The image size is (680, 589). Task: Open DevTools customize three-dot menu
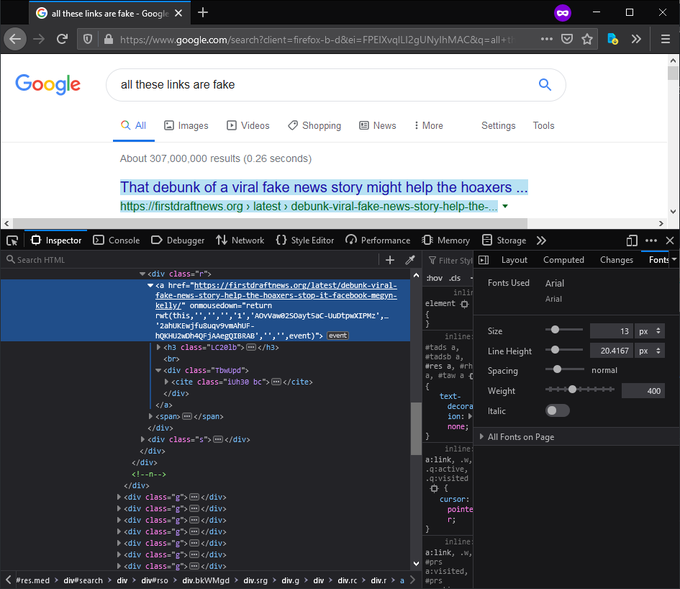pyautogui.click(x=651, y=240)
